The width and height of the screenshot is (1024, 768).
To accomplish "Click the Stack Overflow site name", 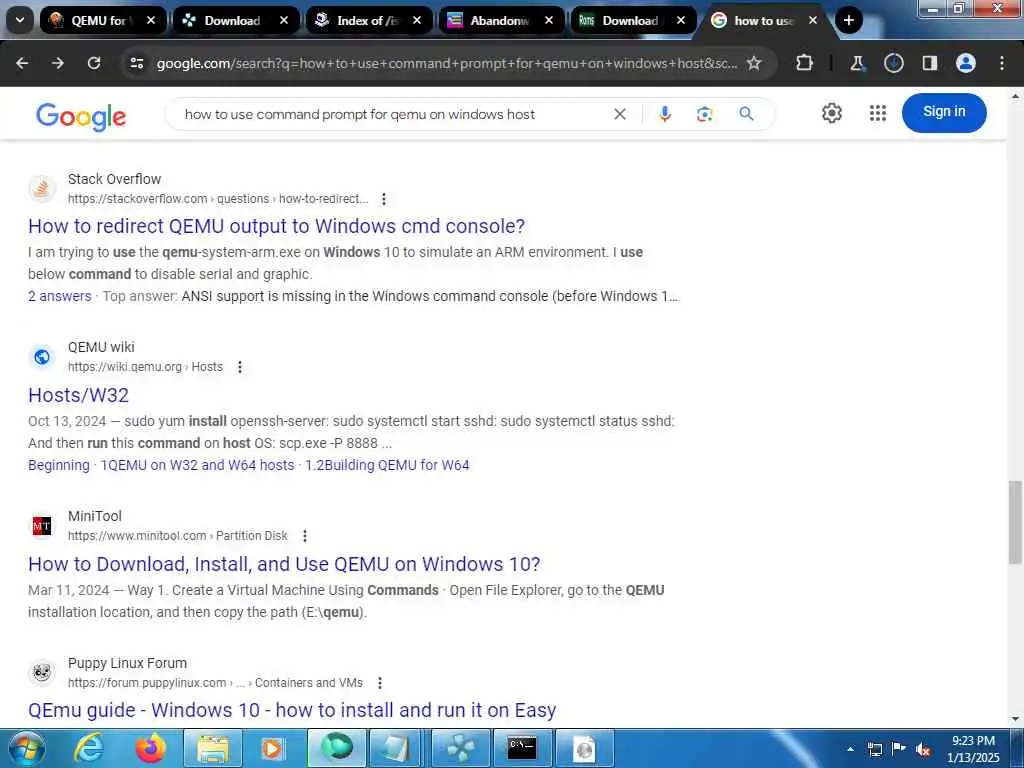I will coord(114,179).
